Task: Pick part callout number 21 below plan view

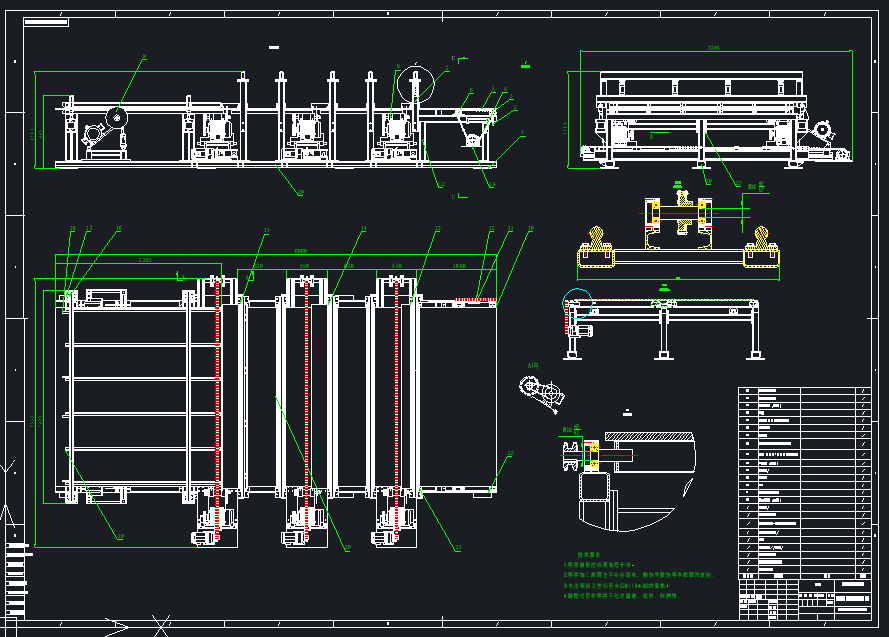Action: point(458,548)
